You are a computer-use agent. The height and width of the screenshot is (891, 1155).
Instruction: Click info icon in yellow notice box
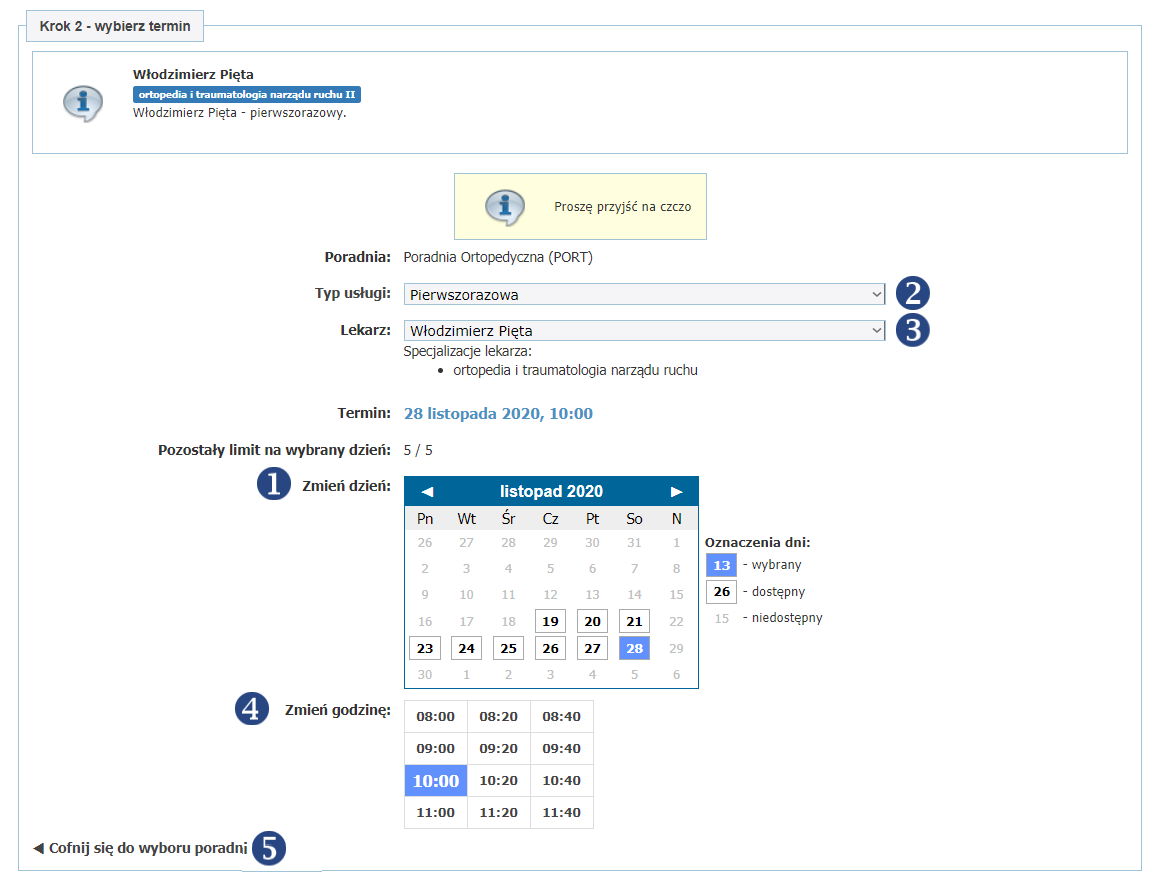pos(505,207)
